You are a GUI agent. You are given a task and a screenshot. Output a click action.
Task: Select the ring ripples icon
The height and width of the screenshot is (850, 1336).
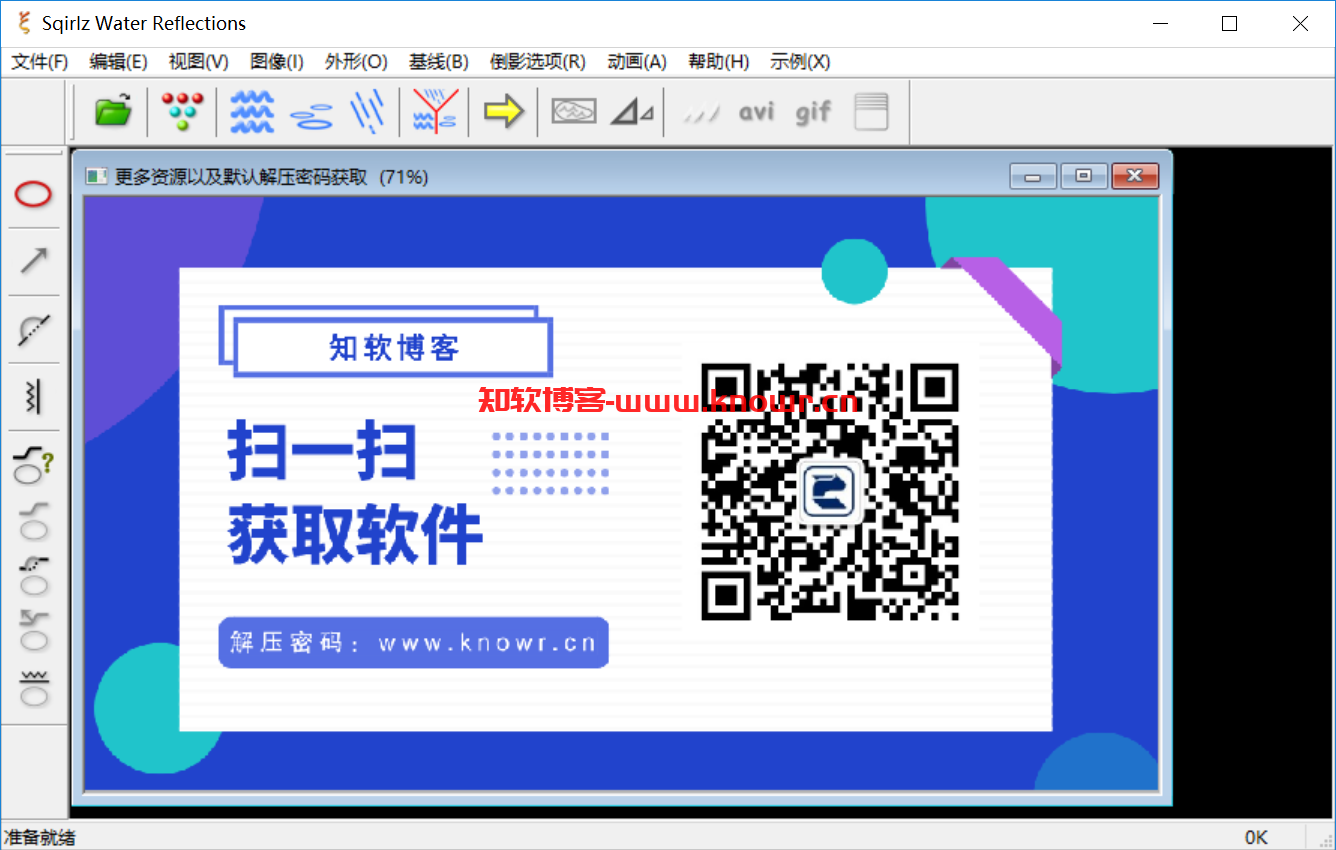[x=312, y=116]
